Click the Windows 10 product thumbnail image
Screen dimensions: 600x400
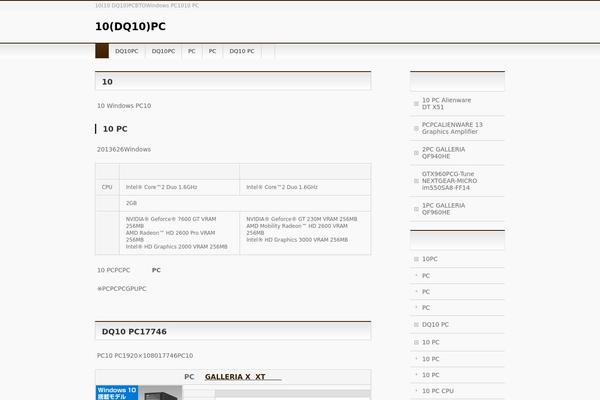(139, 393)
